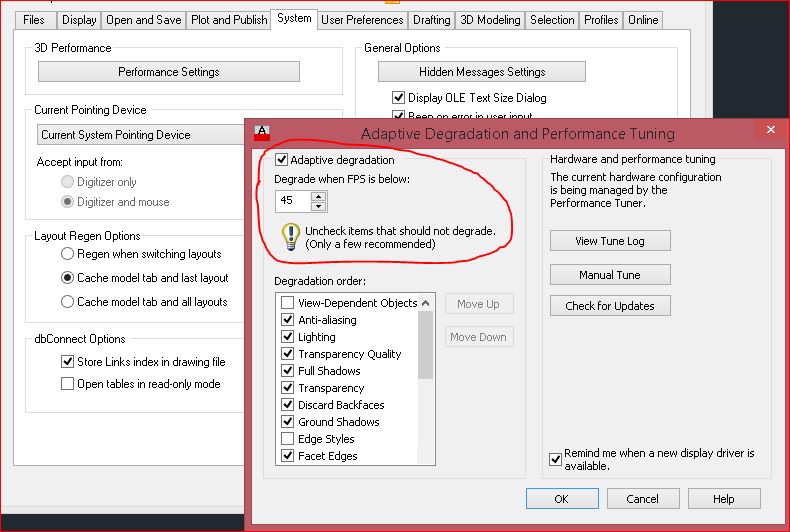Uncheck Anti-aliasing in degradation order
This screenshot has width=790, height=532.
(x=287, y=320)
